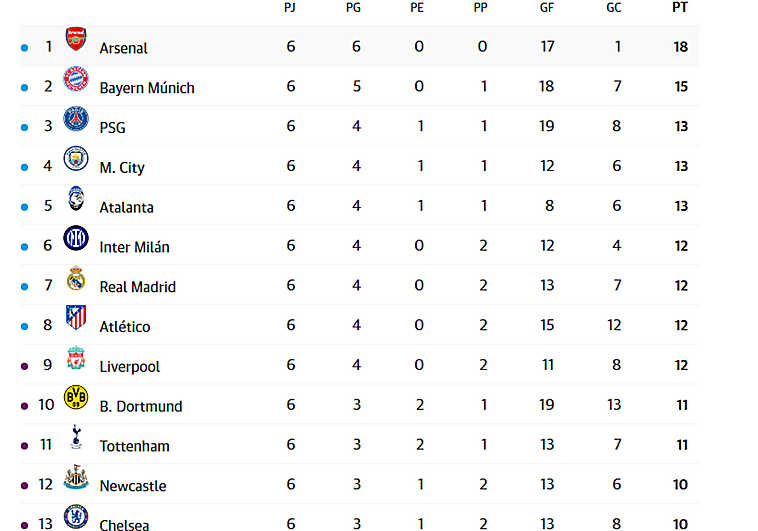Click the GC column header

[614, 7]
